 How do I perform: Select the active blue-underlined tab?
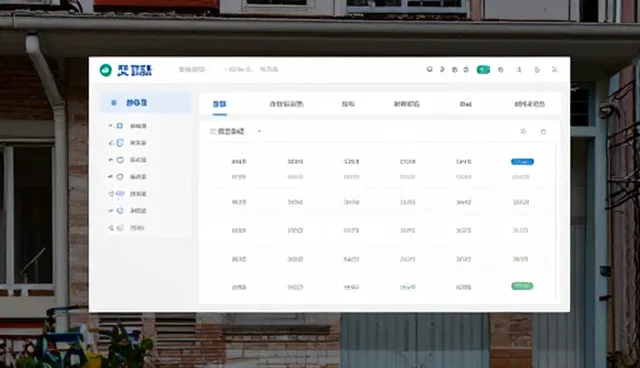coord(220,104)
